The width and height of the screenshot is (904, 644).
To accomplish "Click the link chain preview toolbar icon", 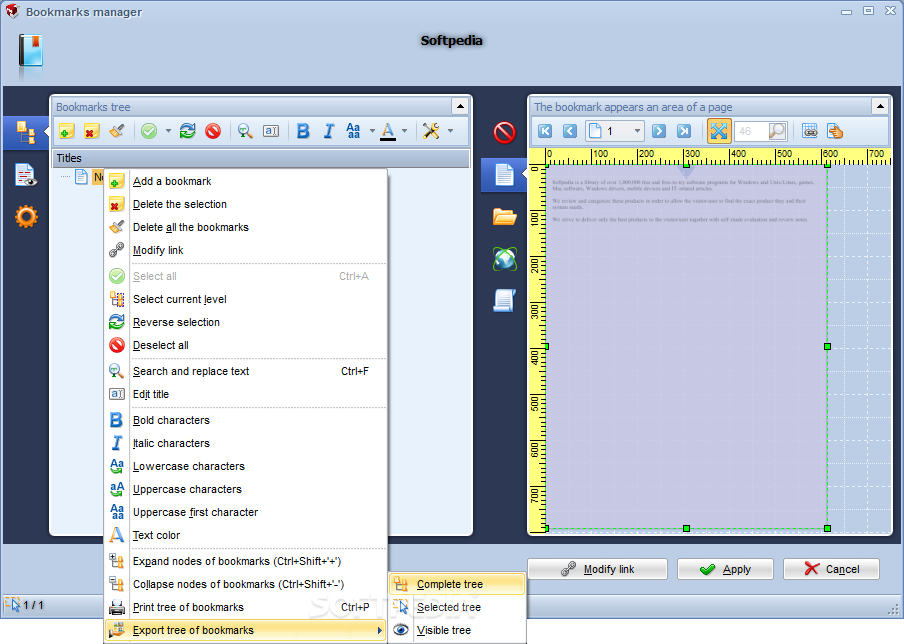I will coord(810,131).
